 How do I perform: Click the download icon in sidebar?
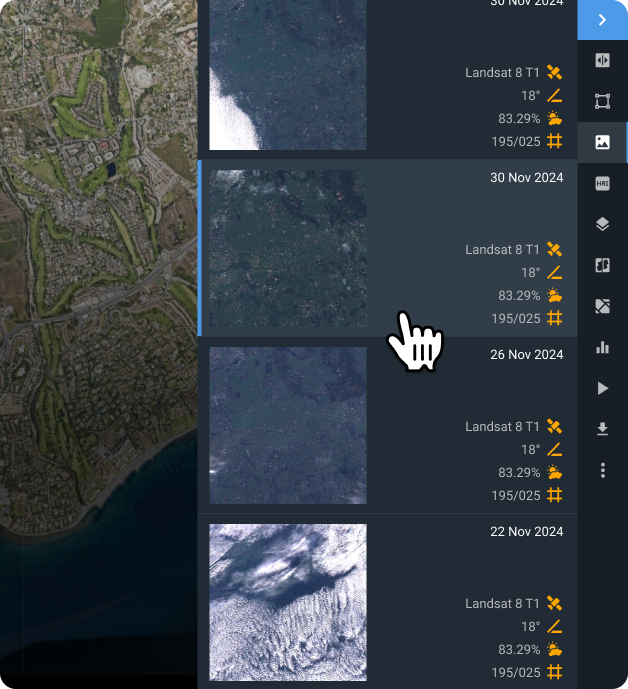pyautogui.click(x=603, y=429)
